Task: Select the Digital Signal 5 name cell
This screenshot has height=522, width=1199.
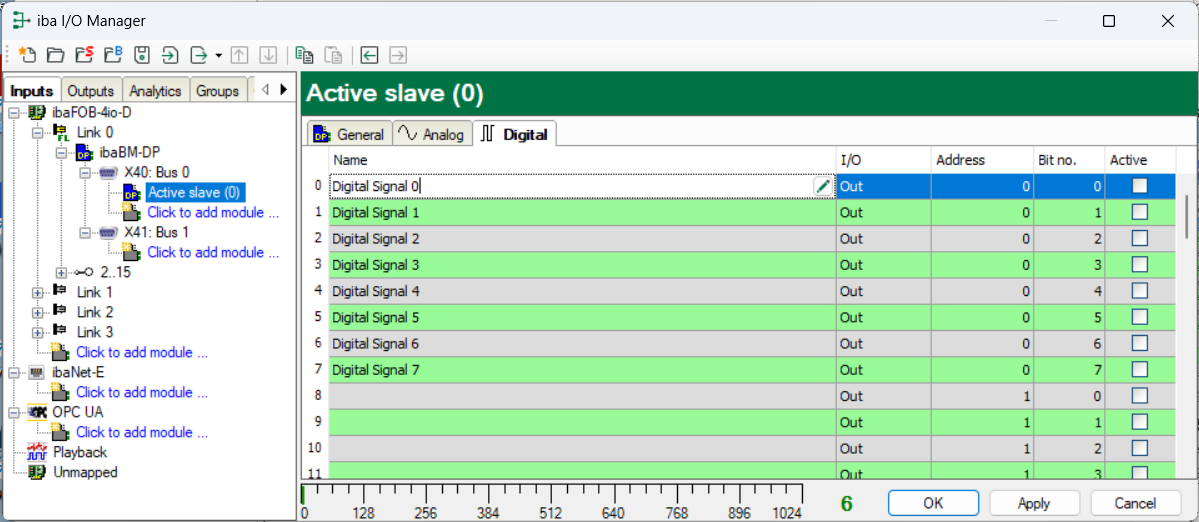Action: [583, 316]
